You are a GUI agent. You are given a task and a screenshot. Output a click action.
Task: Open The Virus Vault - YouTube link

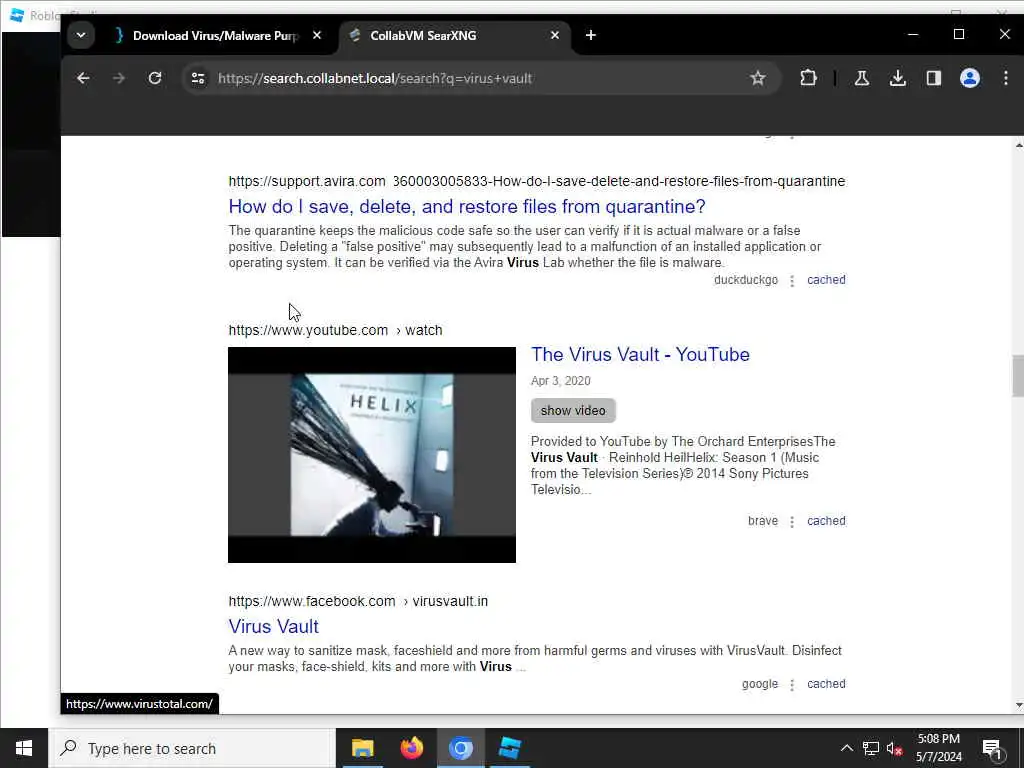[640, 355]
